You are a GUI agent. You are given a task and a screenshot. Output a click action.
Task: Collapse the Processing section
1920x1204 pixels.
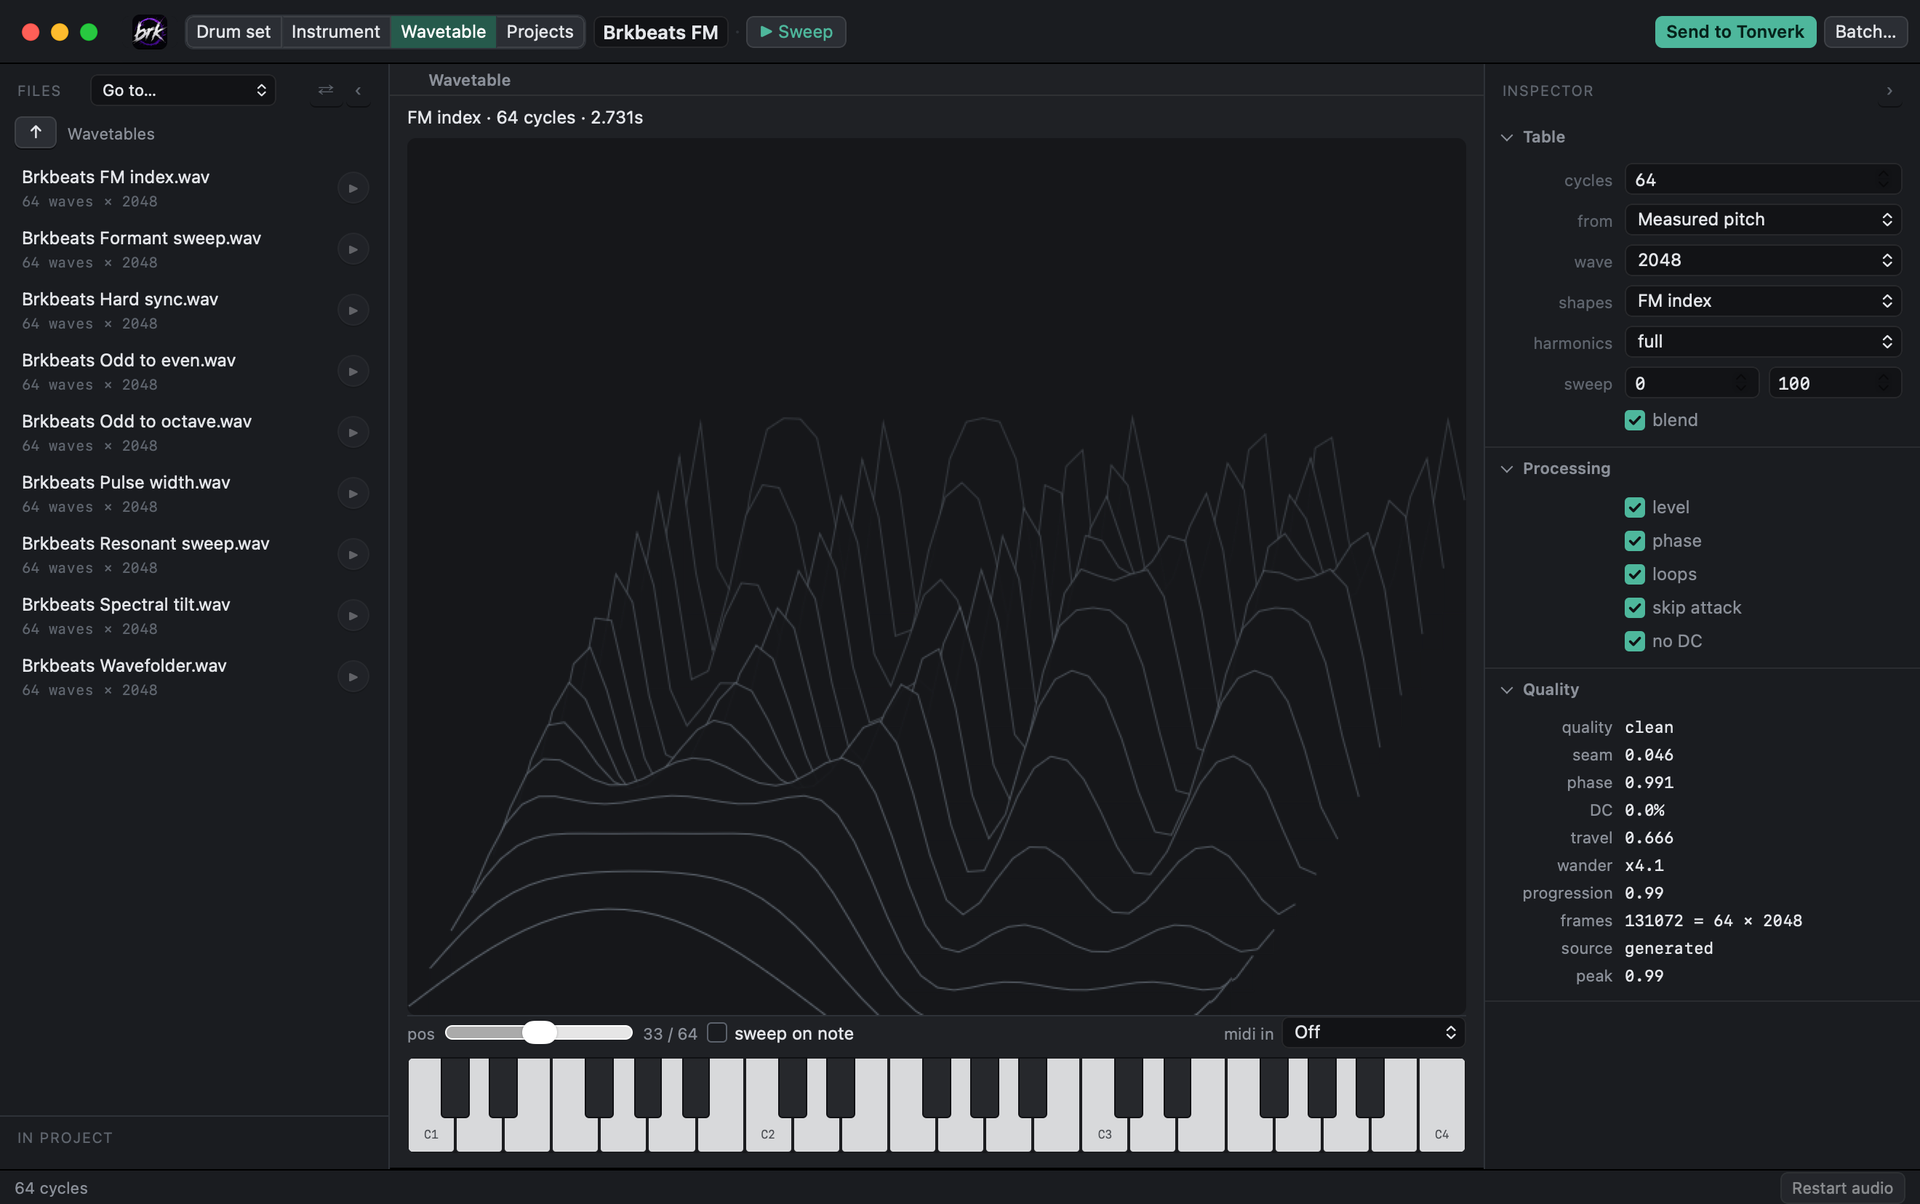[1507, 469]
